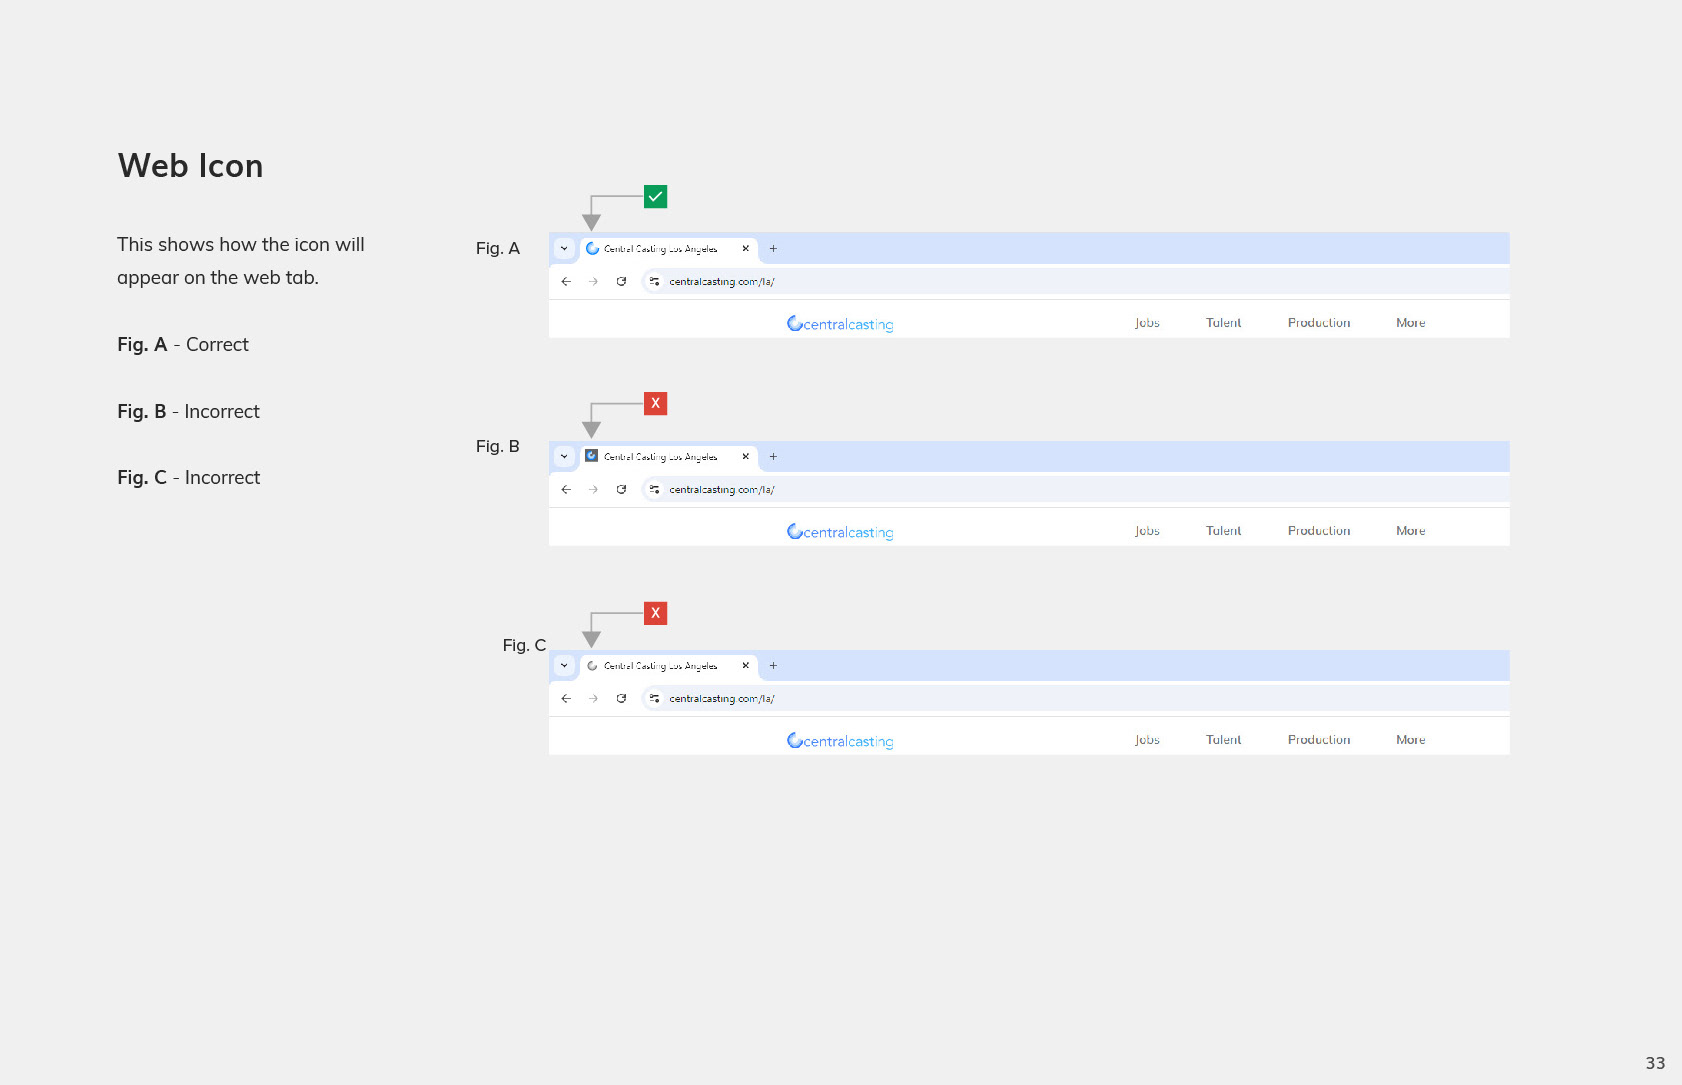Open the Jobs menu in Fig. A page
Screen dimensions: 1682x1085
pyautogui.click(x=1147, y=323)
